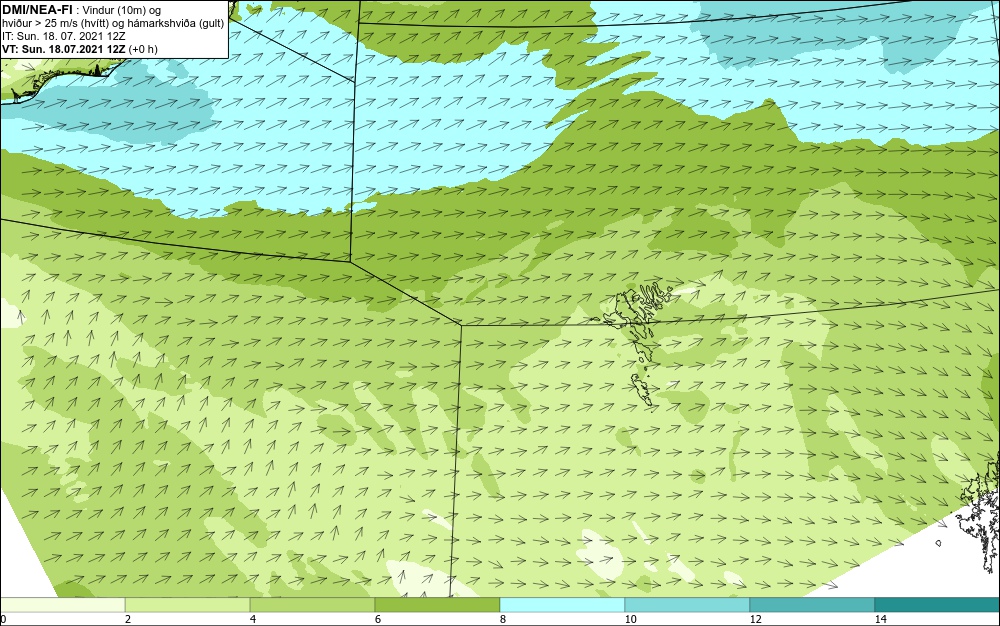Click the 4–6 m/s green legend swatch
This screenshot has width=1000, height=626.
pos(312,605)
